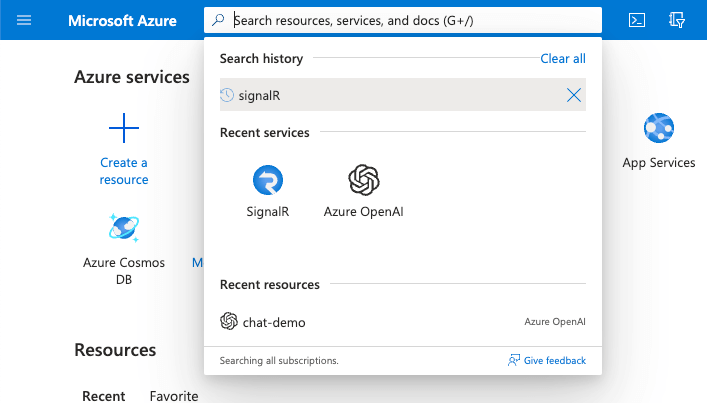Image resolution: width=707 pixels, height=403 pixels.
Task: Open the Azure OpenAI recent service icon
Action: [x=363, y=180]
